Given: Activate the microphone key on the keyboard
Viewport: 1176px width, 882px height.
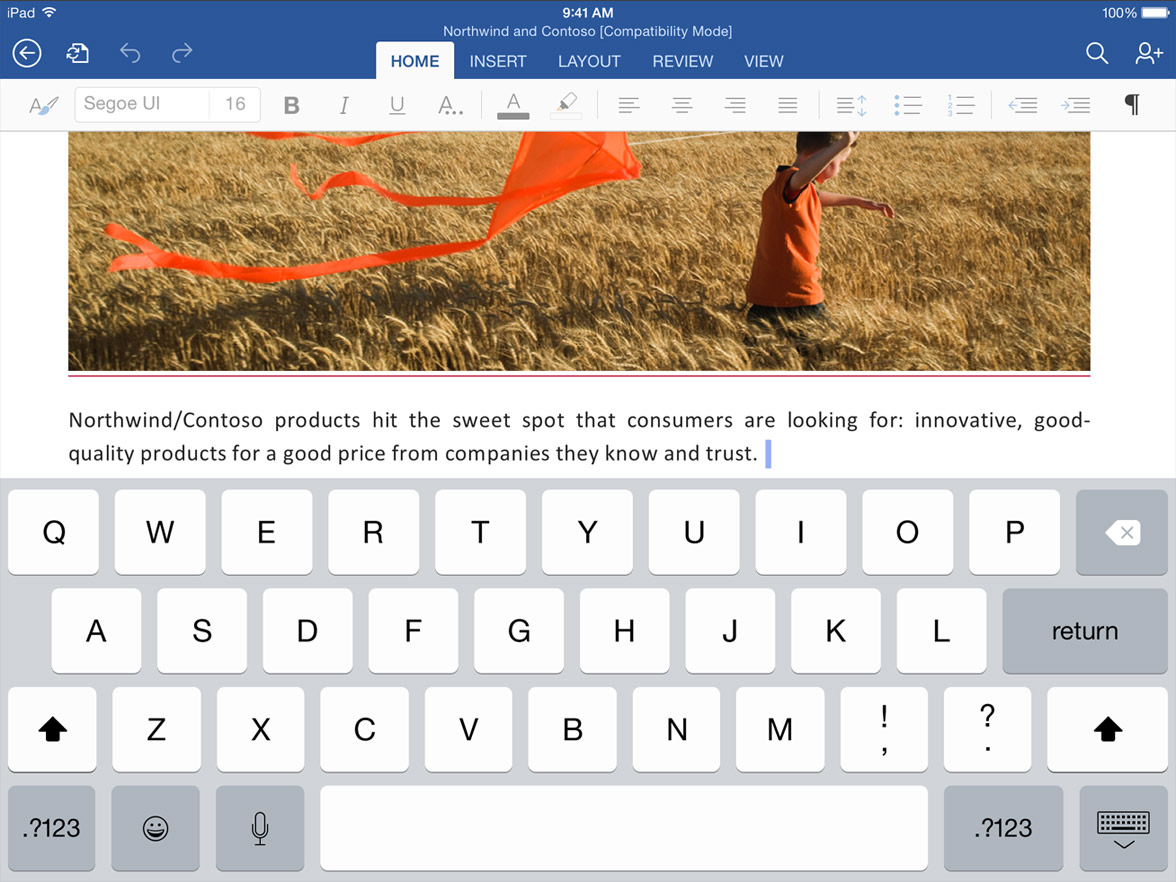Looking at the screenshot, I should [x=259, y=828].
